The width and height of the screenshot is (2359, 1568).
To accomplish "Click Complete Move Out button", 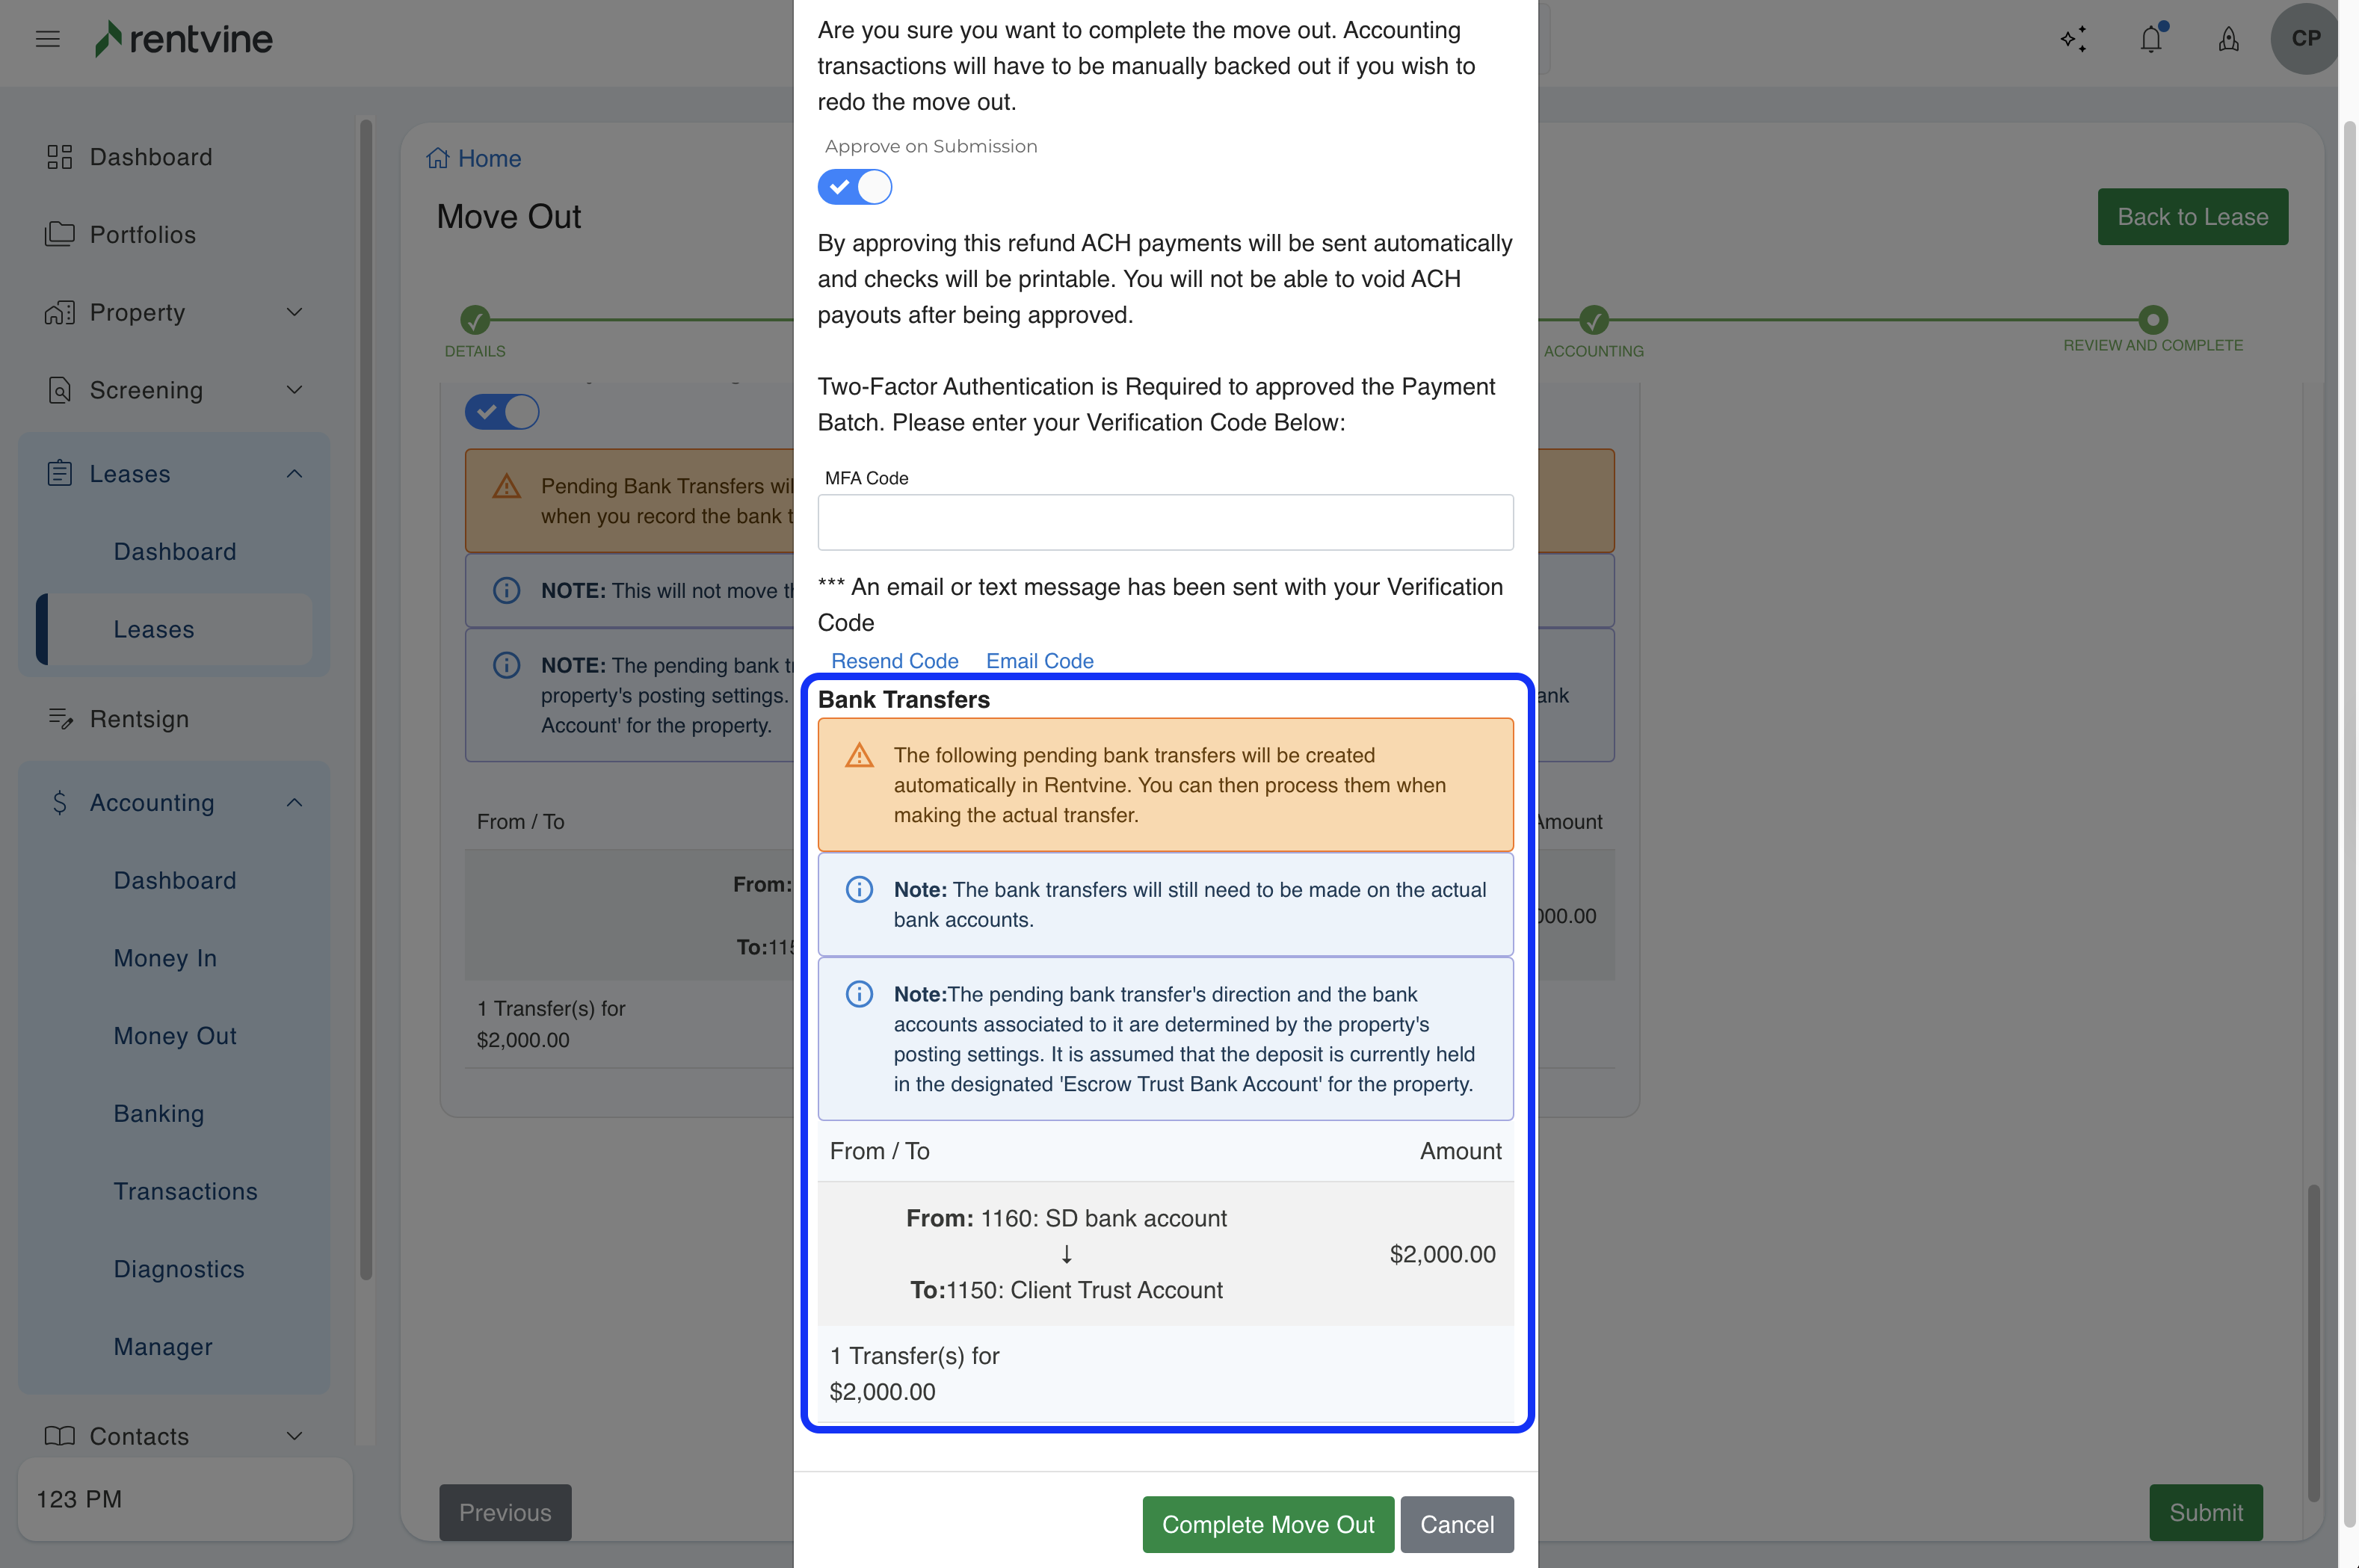I will pos(1267,1524).
